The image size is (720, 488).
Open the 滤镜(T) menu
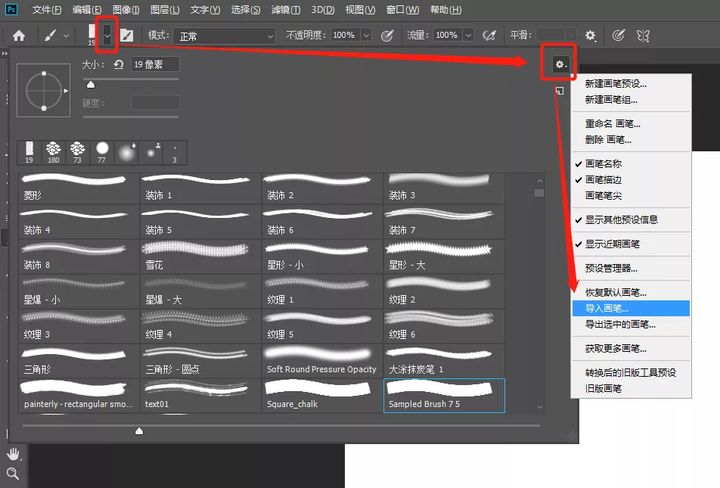tap(286, 10)
